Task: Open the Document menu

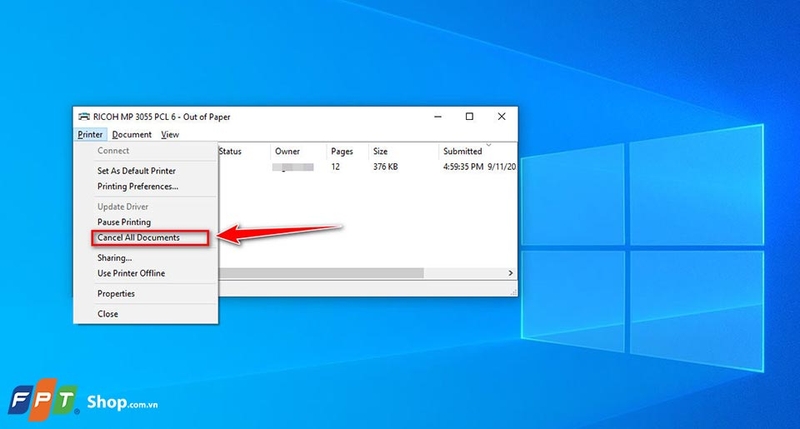Action: pyautogui.click(x=132, y=135)
